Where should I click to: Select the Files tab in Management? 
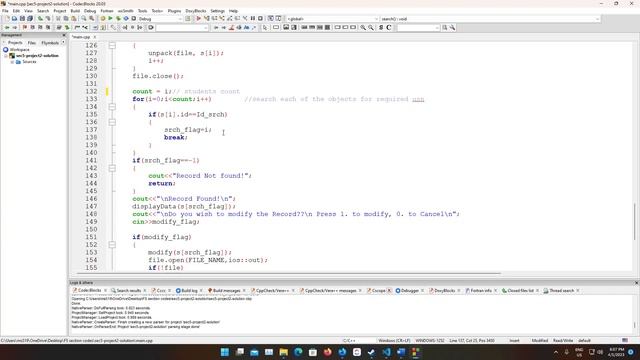[x=31, y=42]
